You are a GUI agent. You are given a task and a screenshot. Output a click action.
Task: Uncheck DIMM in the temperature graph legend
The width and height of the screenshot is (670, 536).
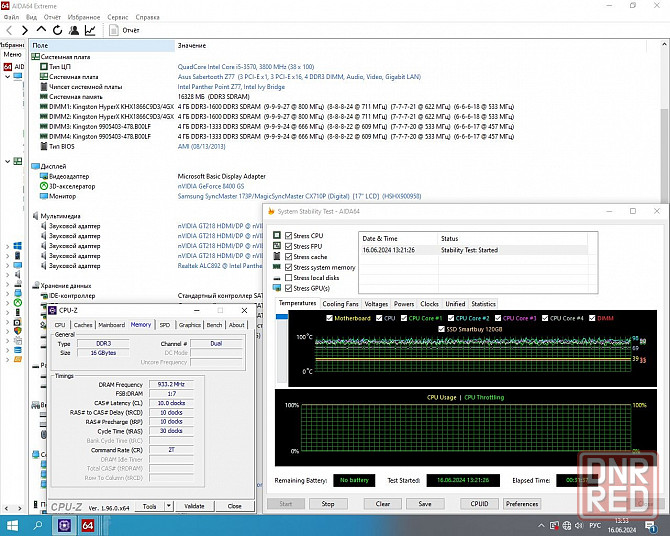592,318
